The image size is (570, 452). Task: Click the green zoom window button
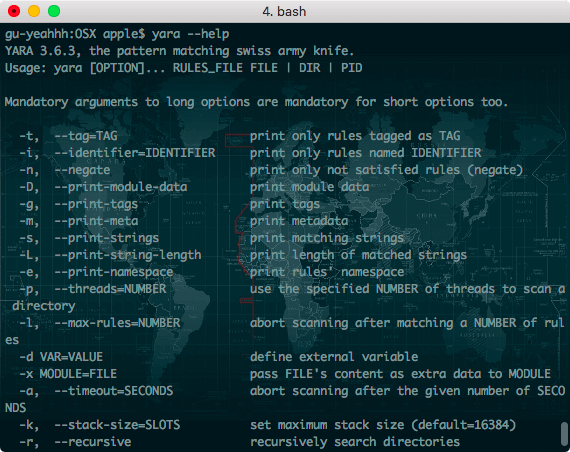54,11
